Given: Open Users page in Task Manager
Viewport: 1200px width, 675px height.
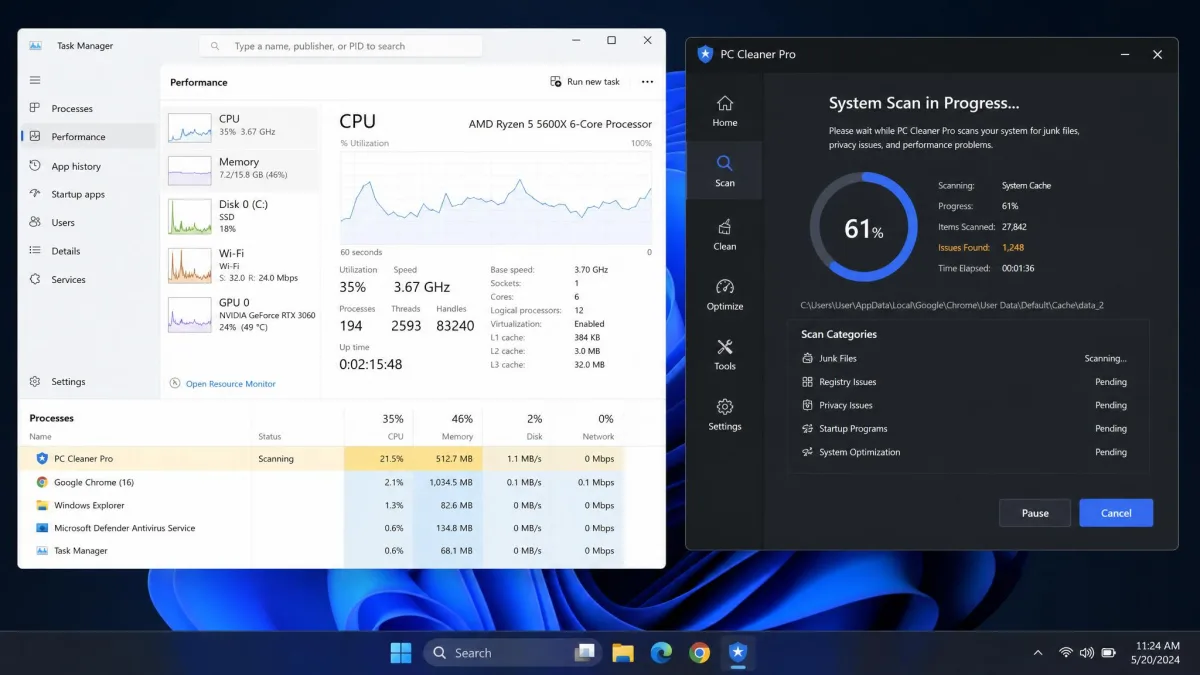Looking at the screenshot, I should tap(89, 222).
